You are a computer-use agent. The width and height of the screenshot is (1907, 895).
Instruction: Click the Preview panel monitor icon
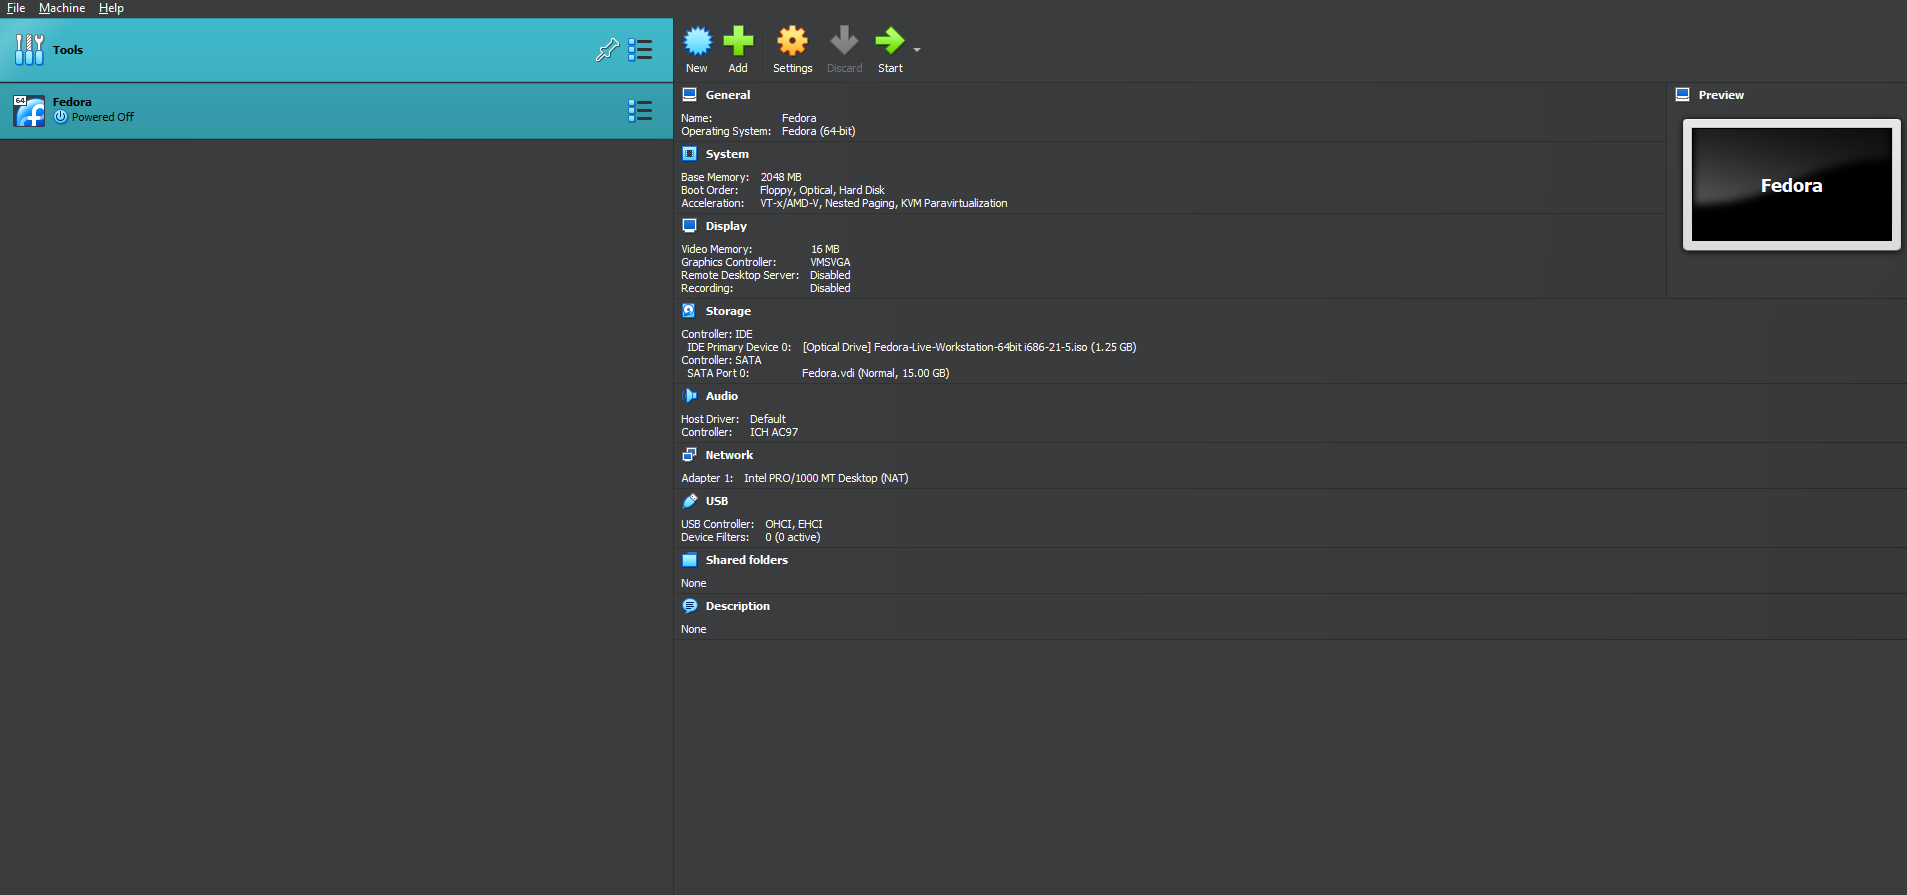[x=1682, y=95]
